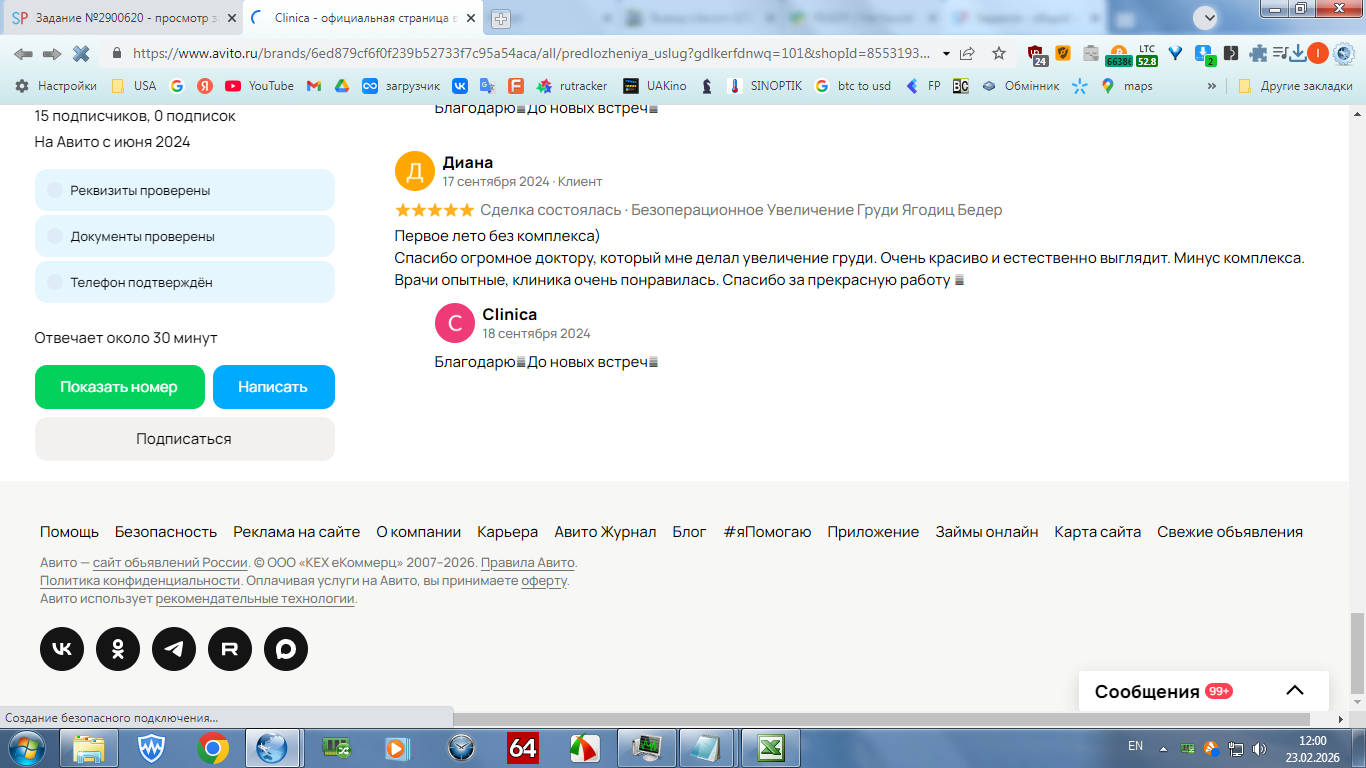Open the rutracker bookmark
The height and width of the screenshot is (768, 1366).
coord(572,86)
